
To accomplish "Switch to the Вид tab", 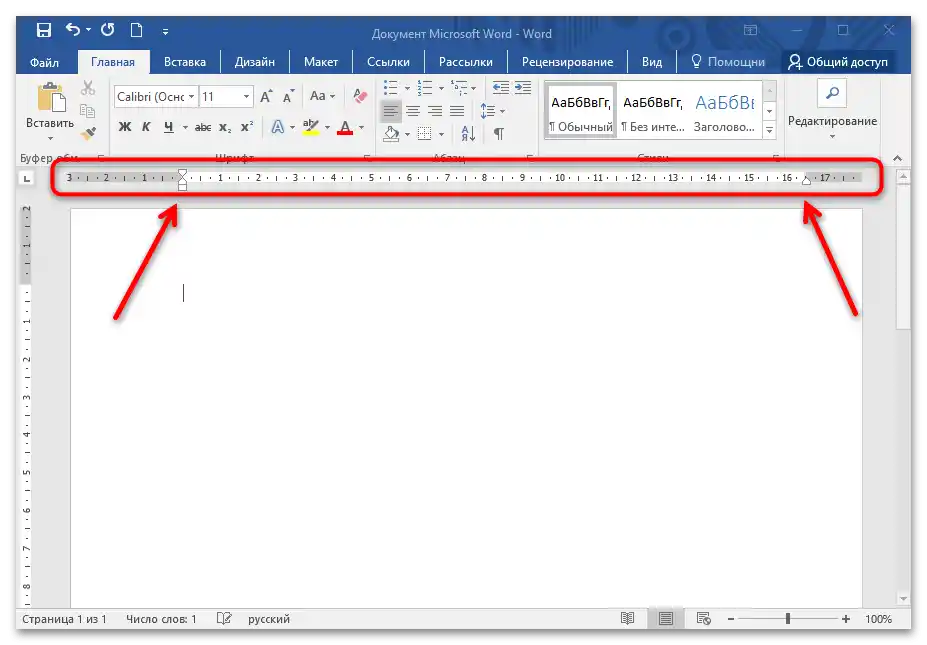I will coord(652,62).
